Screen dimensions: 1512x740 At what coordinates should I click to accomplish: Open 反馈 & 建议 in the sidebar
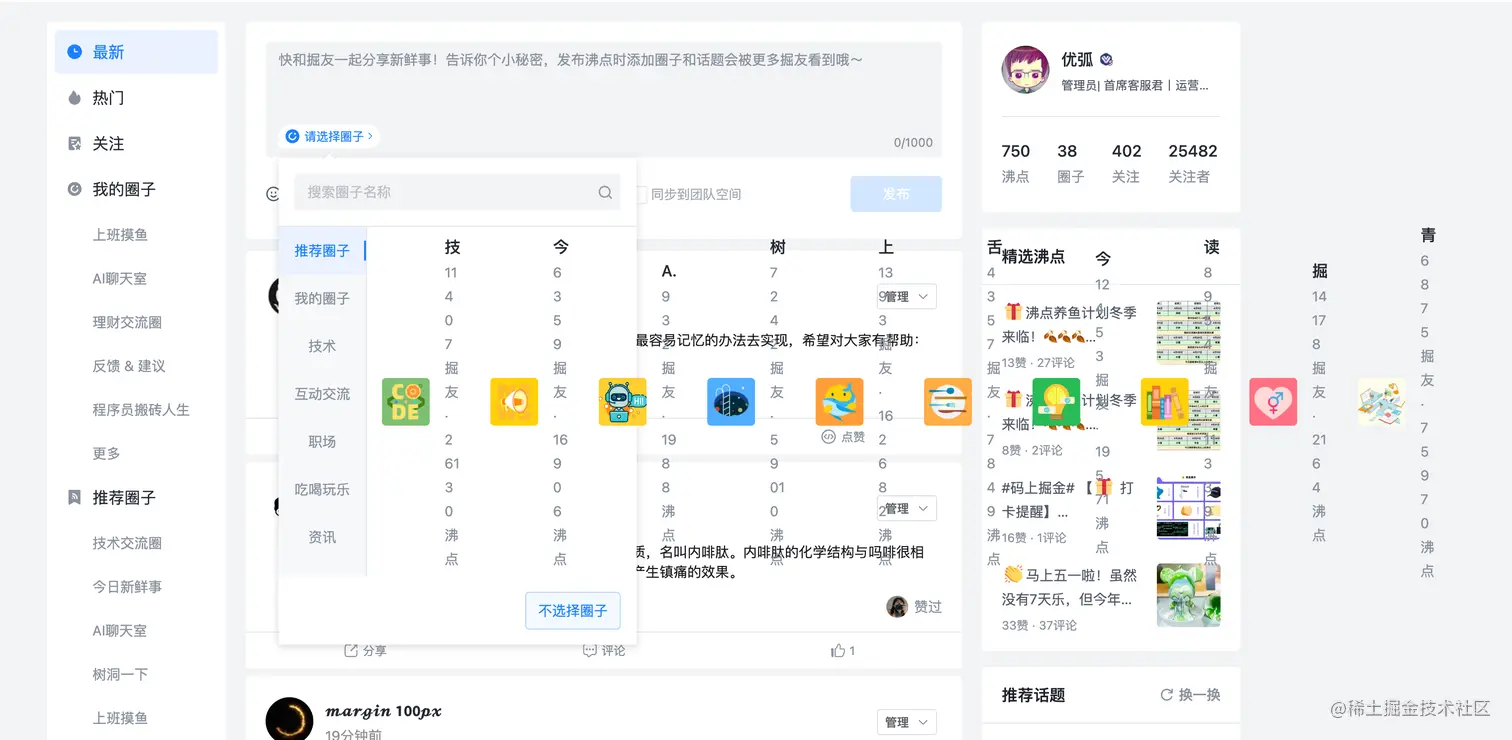(x=129, y=366)
